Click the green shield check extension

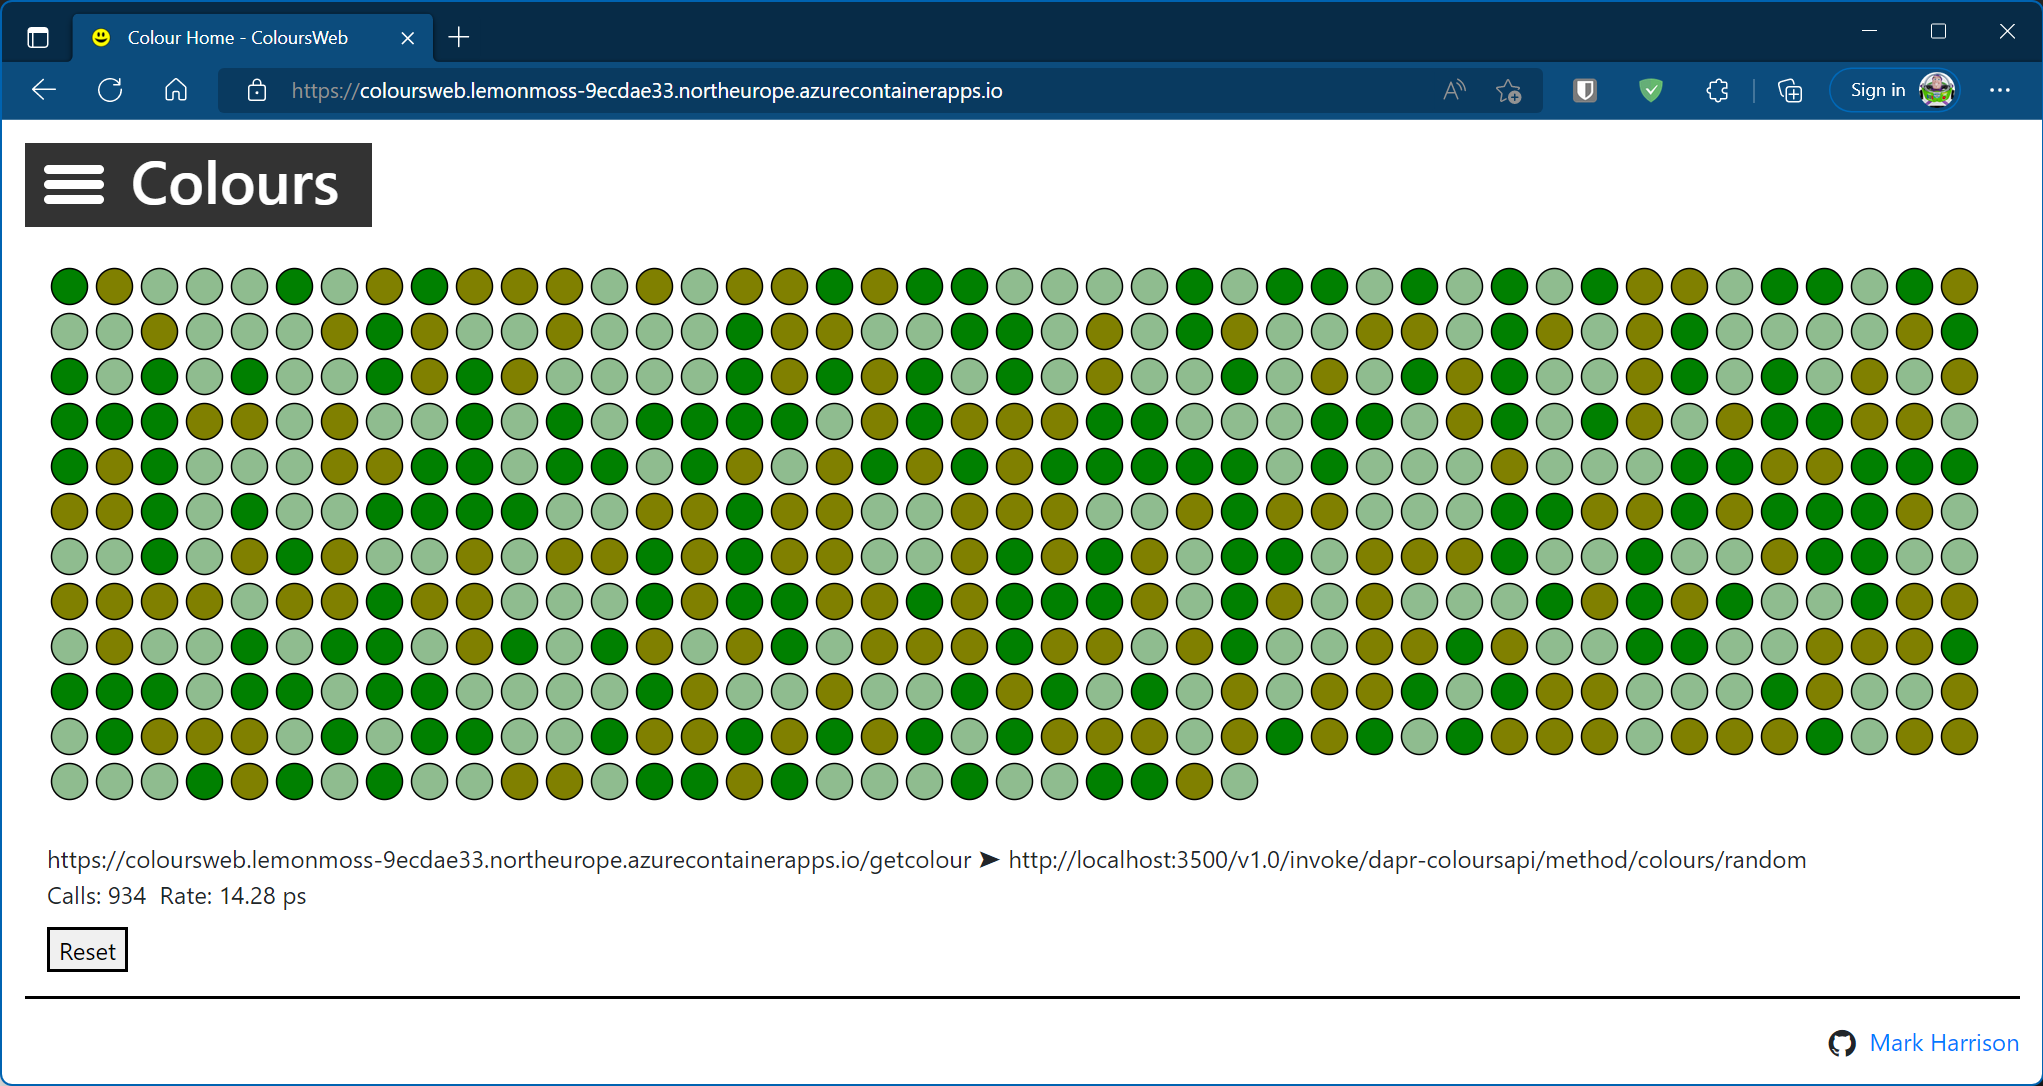1651,91
